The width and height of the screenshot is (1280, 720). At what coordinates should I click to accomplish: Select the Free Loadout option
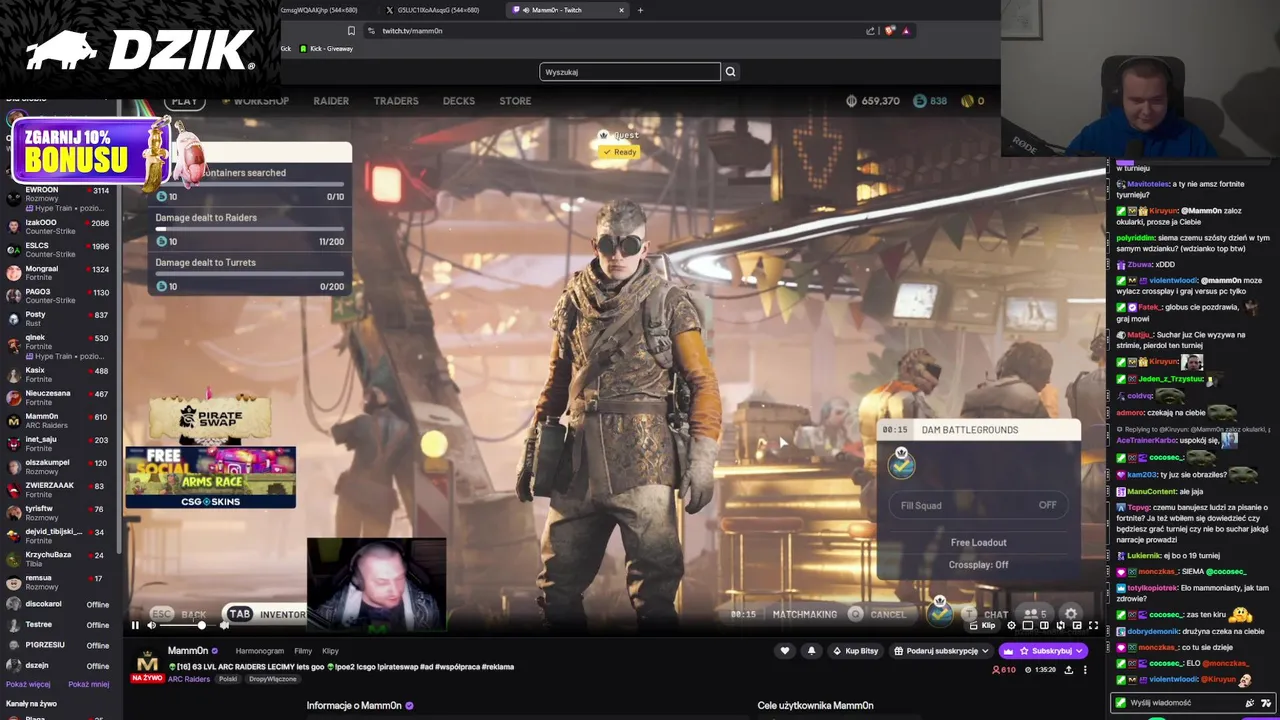[978, 542]
